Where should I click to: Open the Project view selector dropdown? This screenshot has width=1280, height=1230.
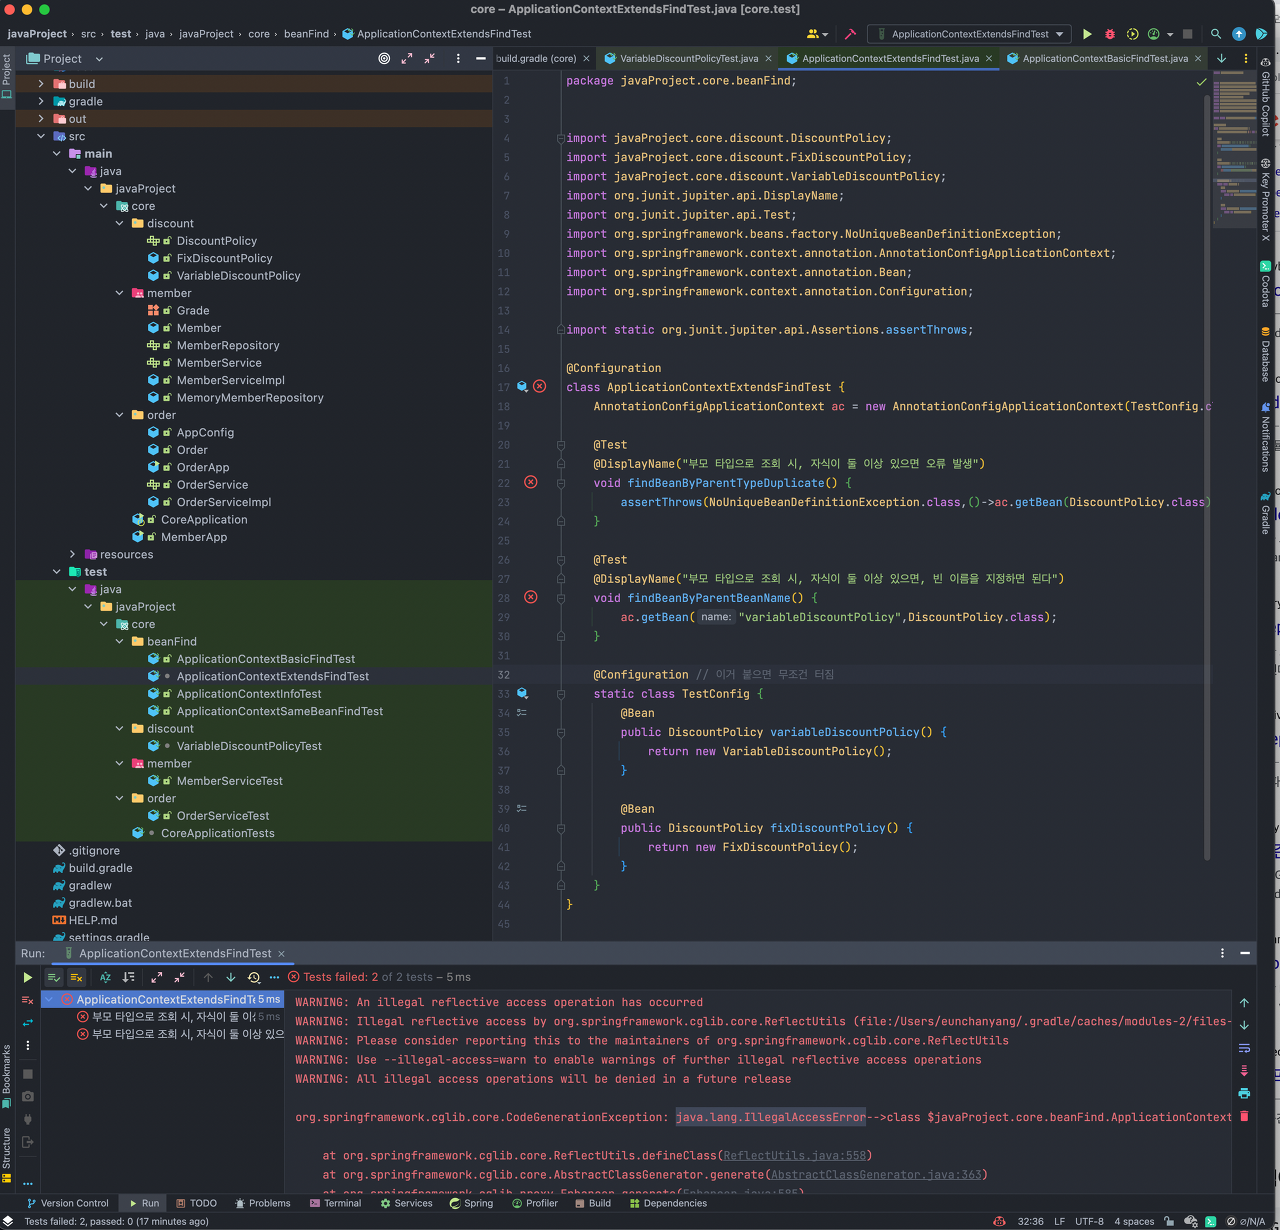click(x=65, y=59)
